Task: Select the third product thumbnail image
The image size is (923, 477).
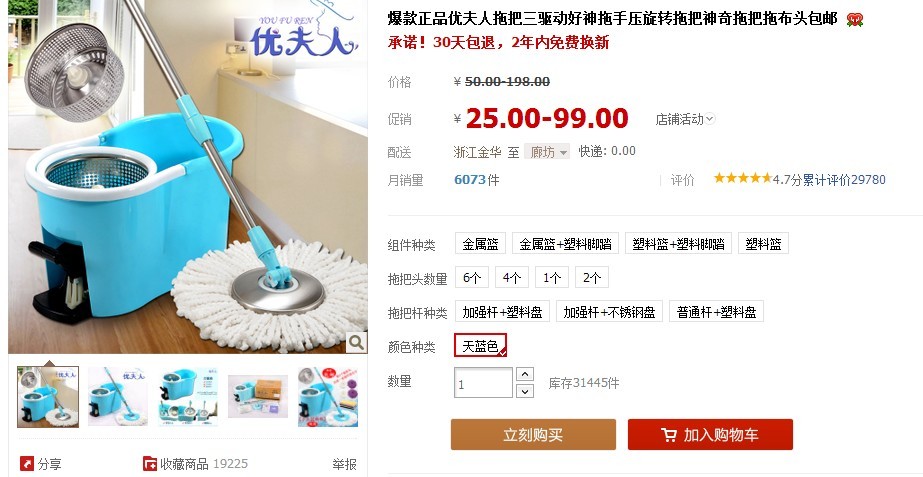Action: click(x=188, y=396)
